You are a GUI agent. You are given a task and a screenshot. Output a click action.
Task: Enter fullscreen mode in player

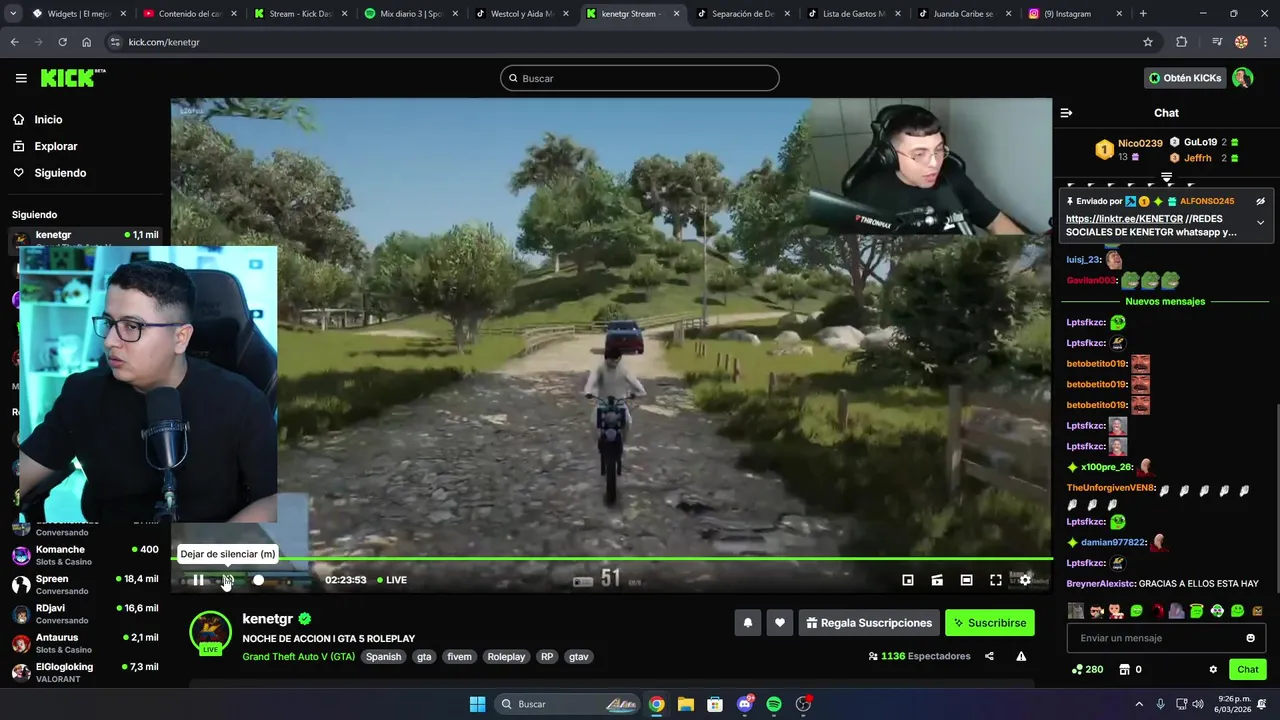996,580
